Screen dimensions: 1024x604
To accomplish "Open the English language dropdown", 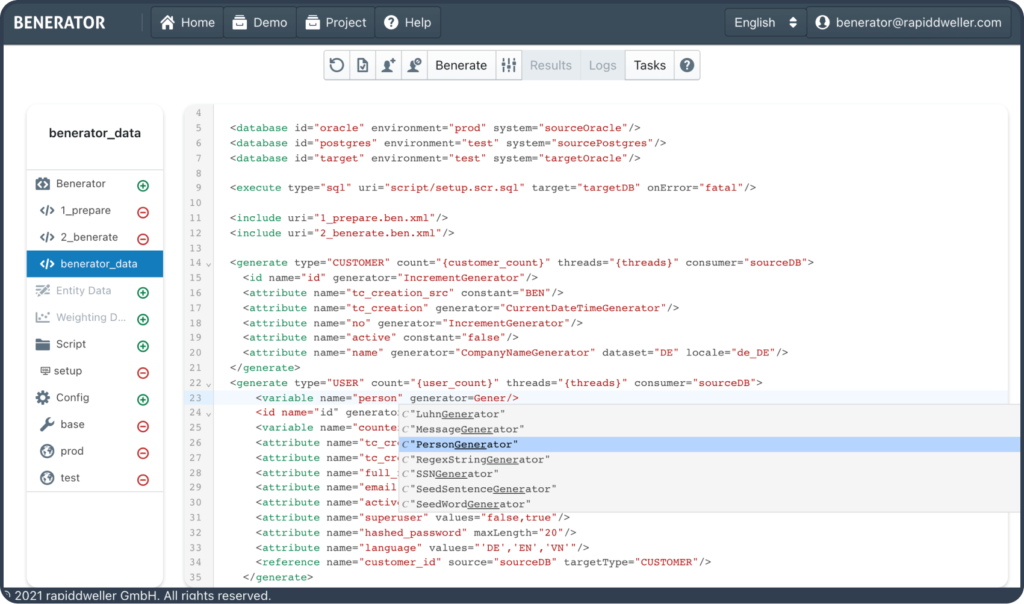I will tap(765, 22).
